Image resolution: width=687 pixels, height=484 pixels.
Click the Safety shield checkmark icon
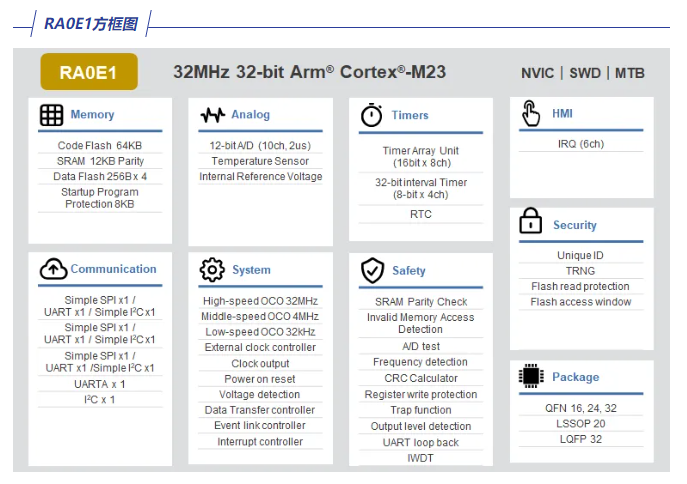coord(372,270)
